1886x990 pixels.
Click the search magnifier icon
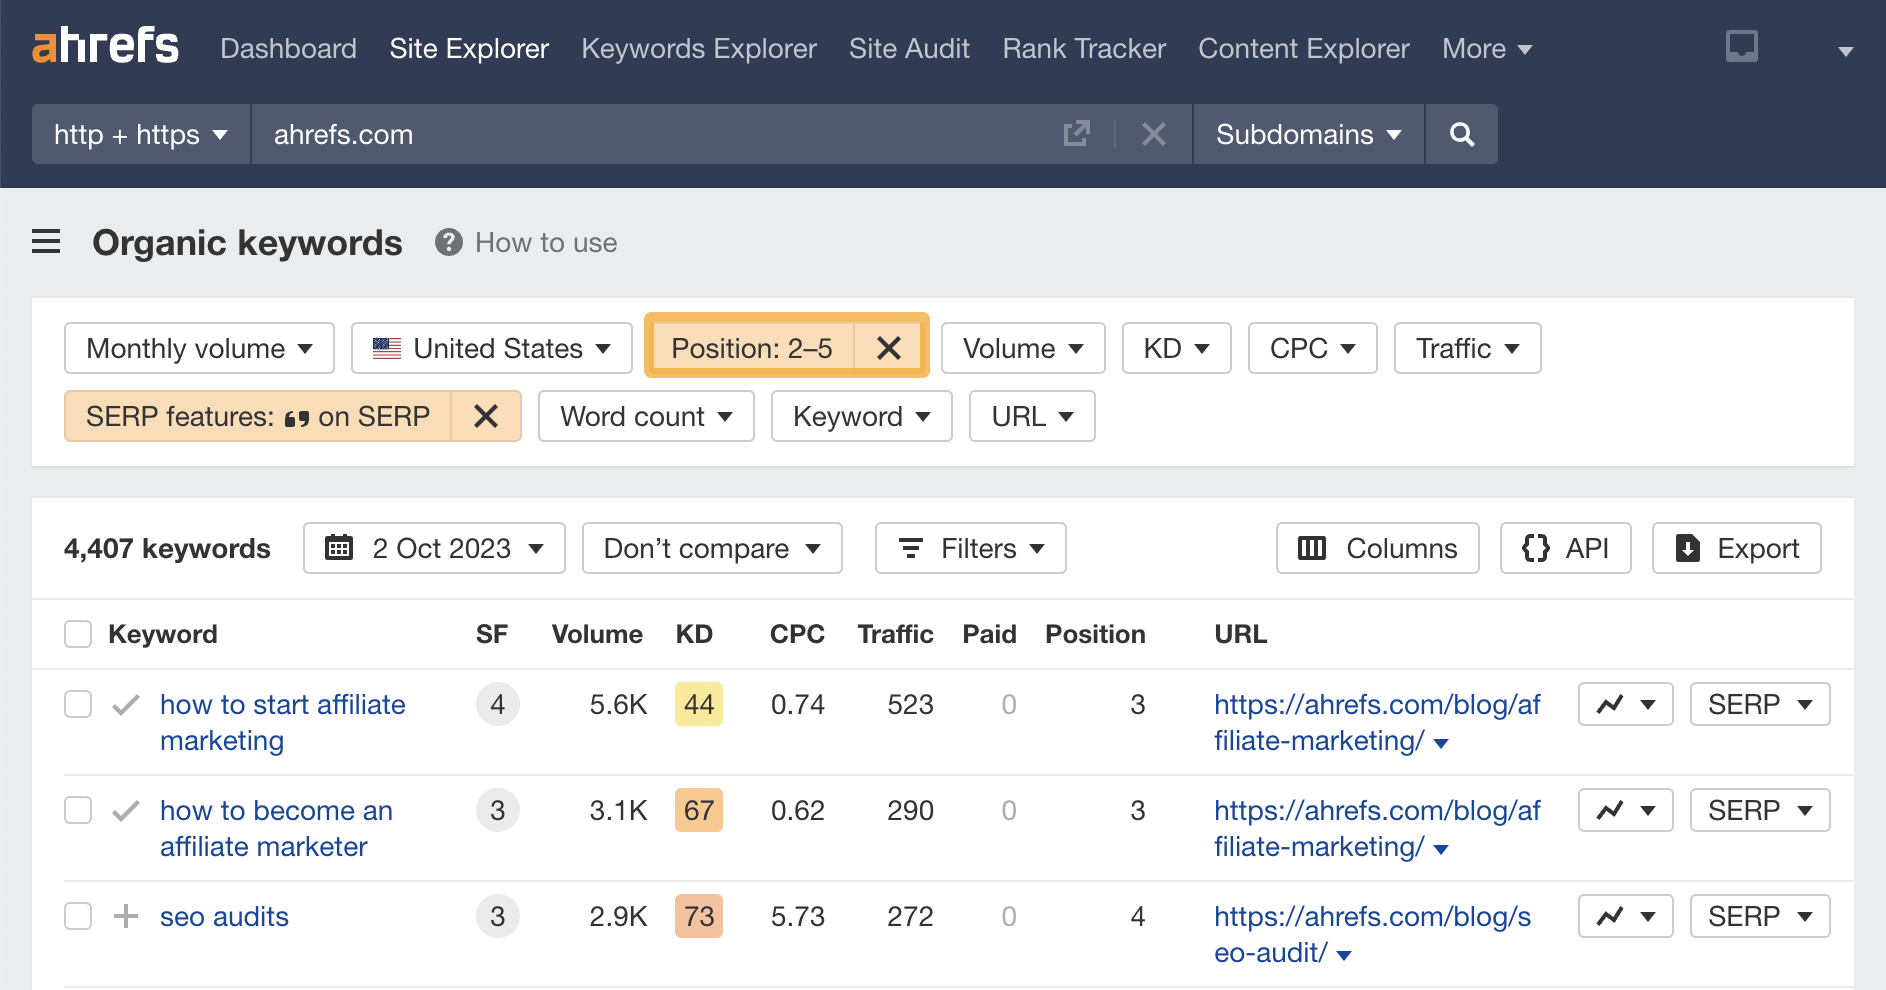tap(1461, 134)
